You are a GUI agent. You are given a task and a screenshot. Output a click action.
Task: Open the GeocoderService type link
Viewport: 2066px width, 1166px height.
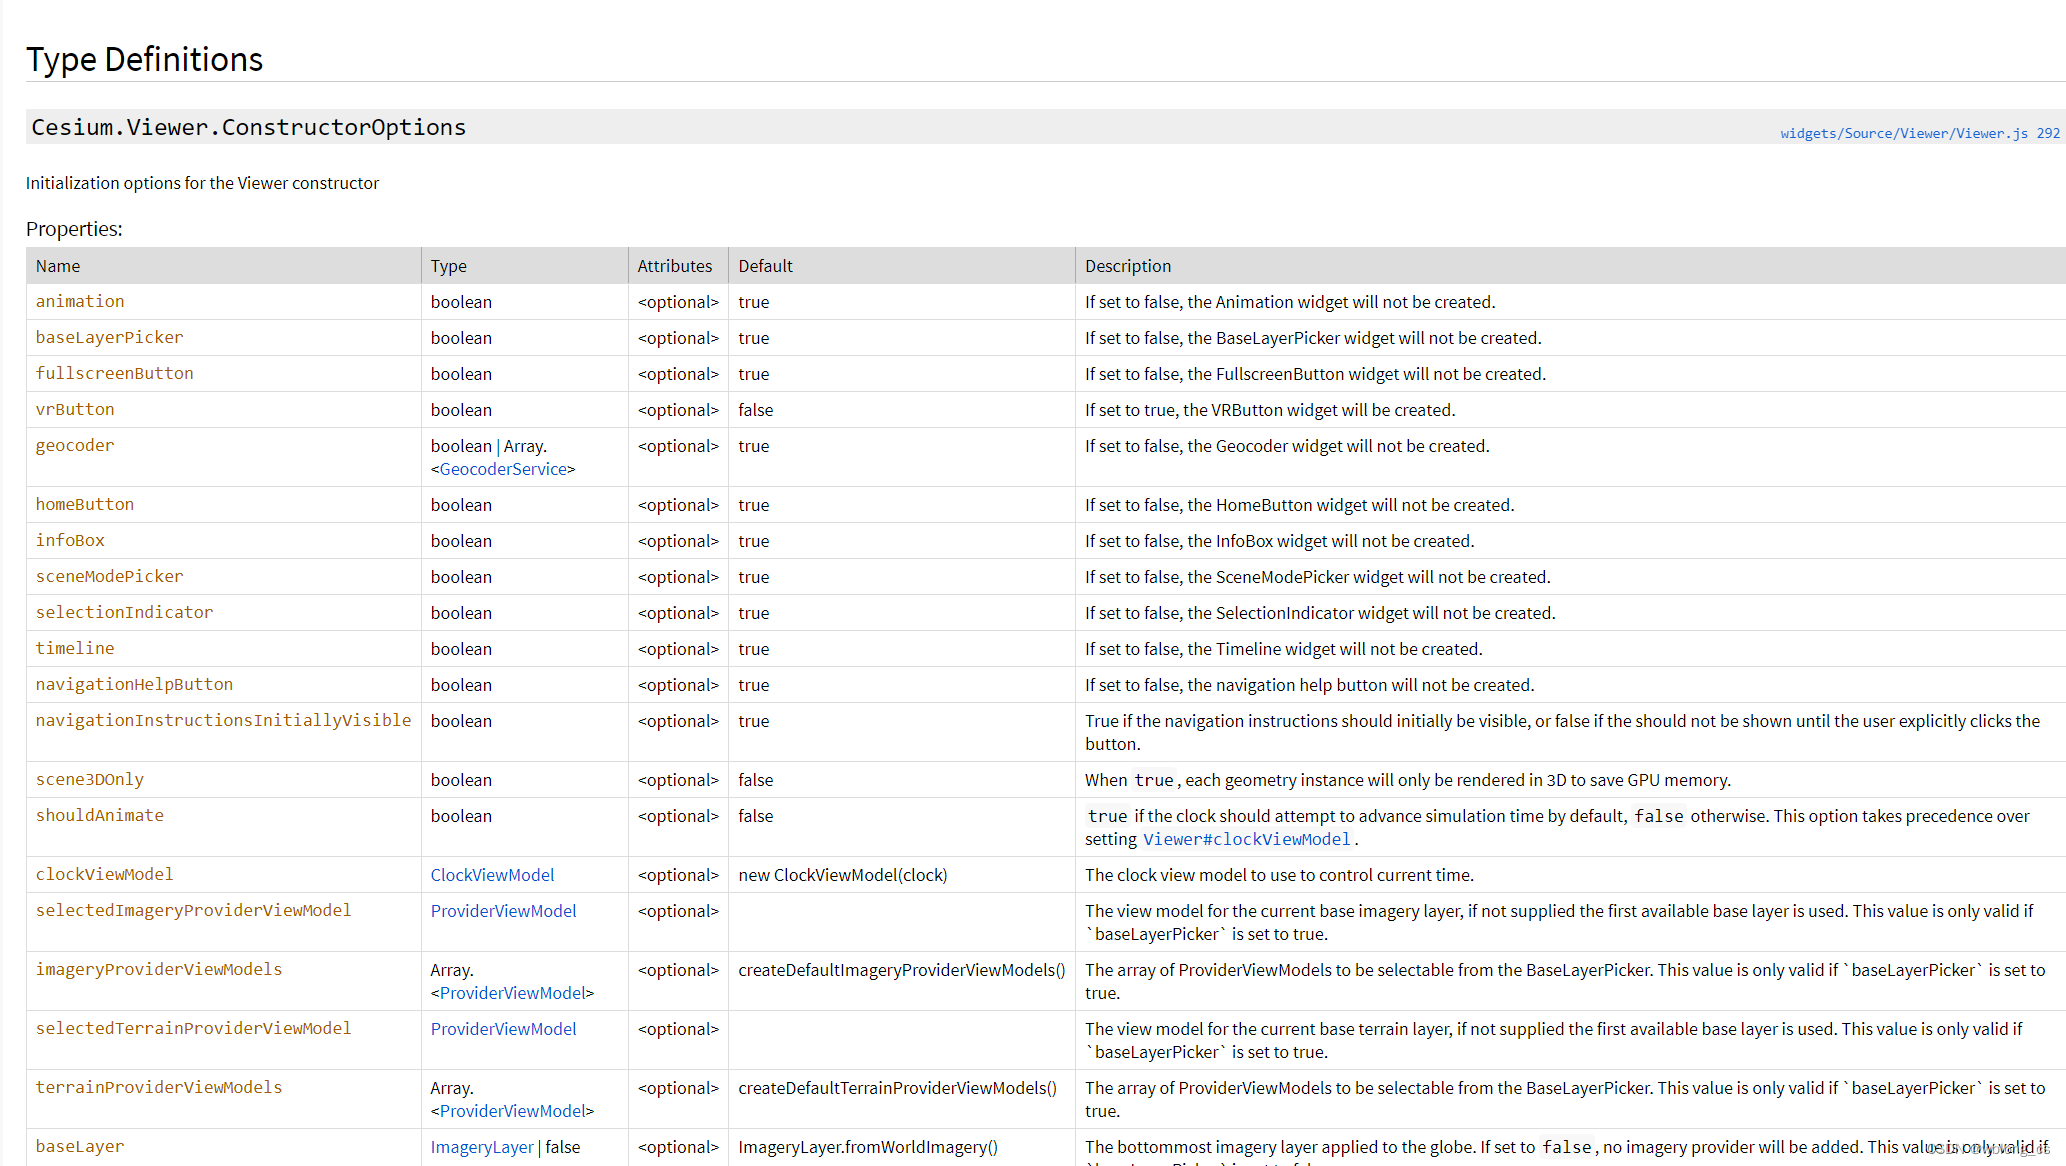[x=503, y=469]
